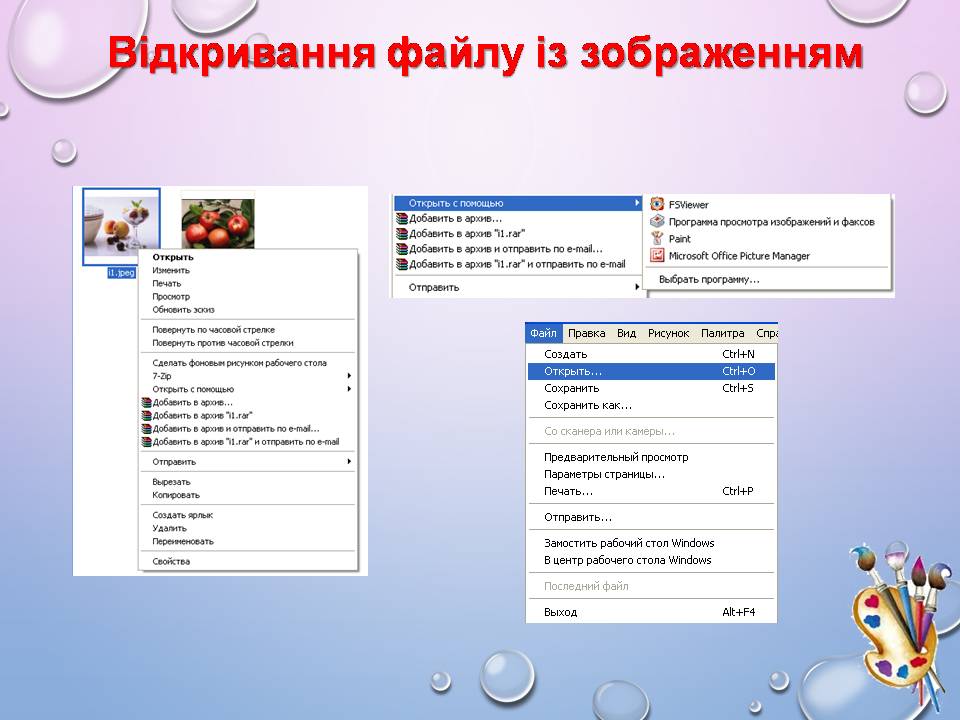960x720 pixels.
Task: Click the Microsoft Office Picture Manager icon
Action: (x=657, y=256)
